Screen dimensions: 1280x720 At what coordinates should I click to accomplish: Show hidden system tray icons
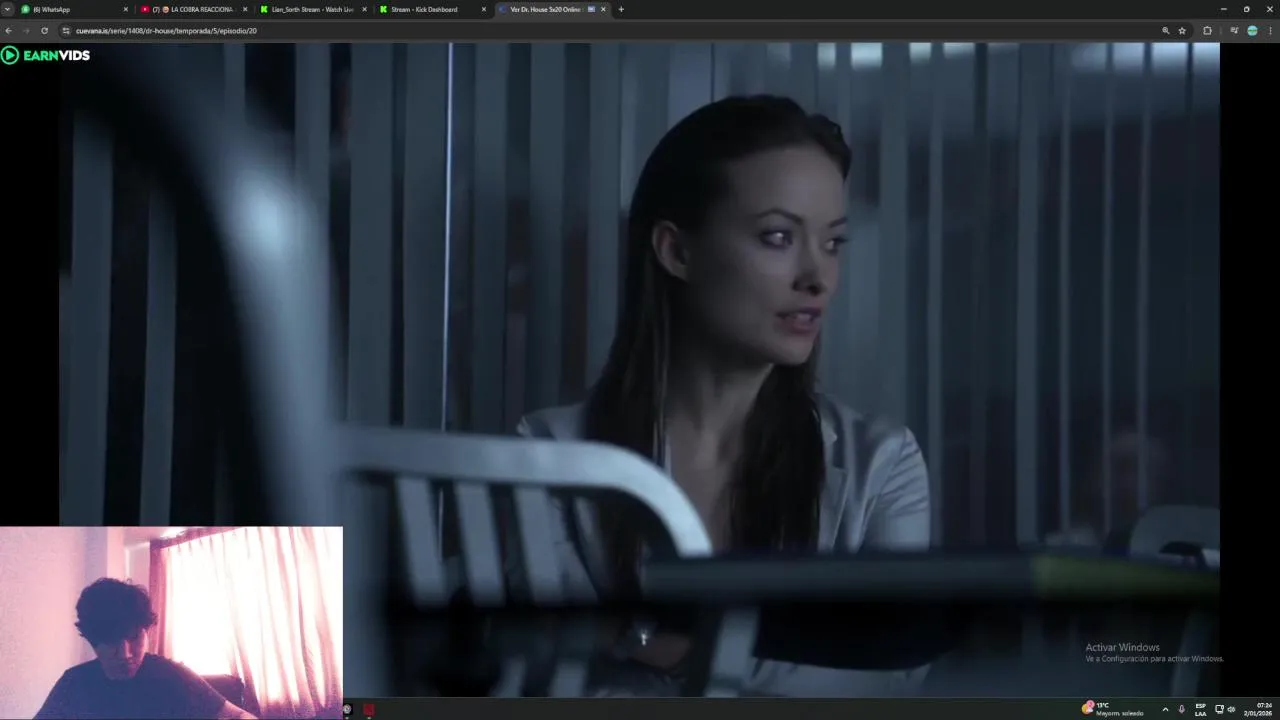pos(1165,709)
